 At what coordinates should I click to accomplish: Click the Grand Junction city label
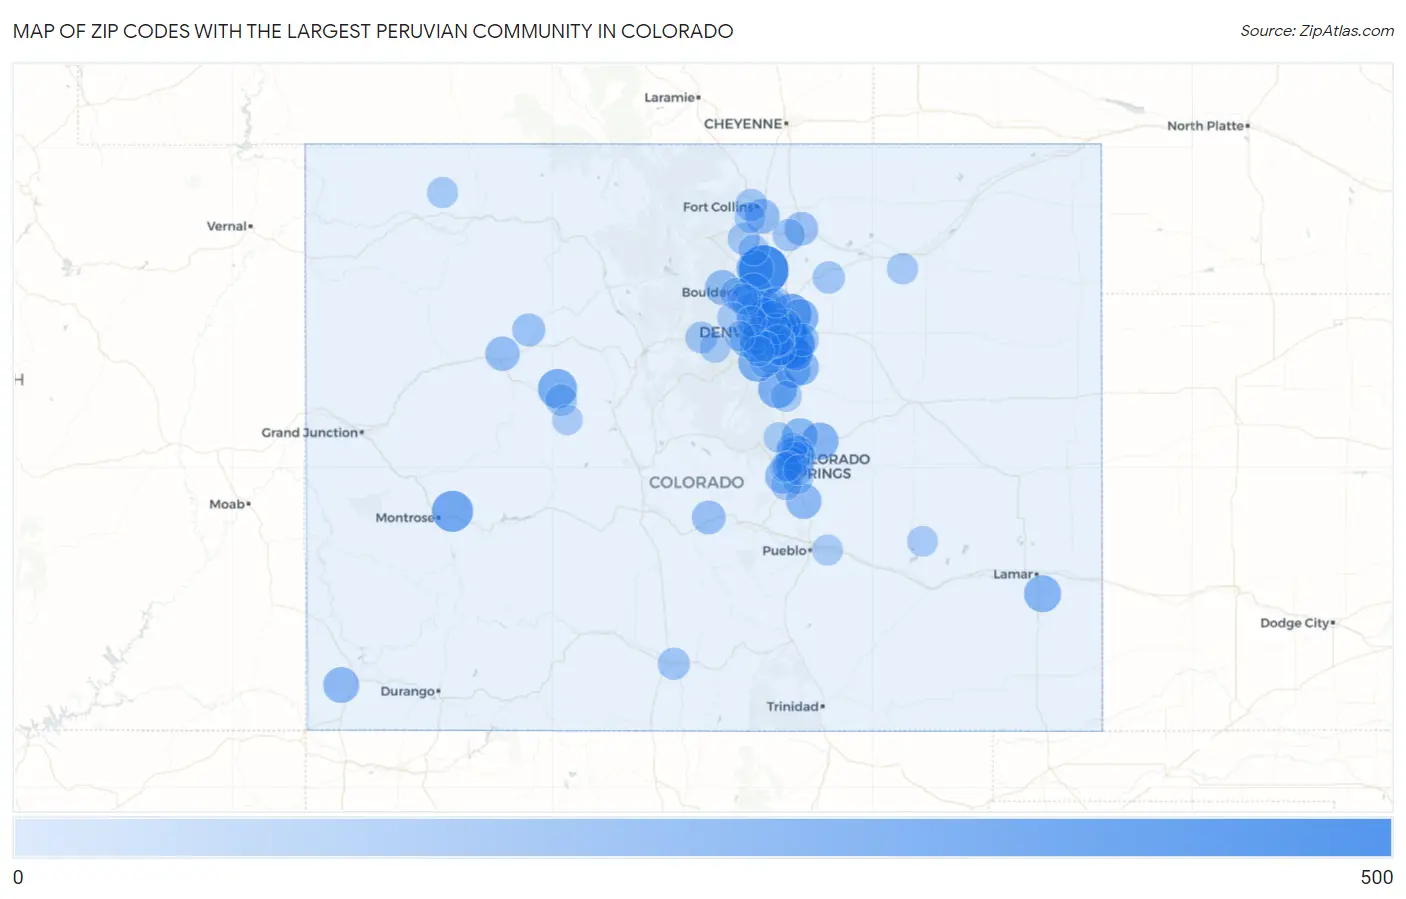[310, 433]
